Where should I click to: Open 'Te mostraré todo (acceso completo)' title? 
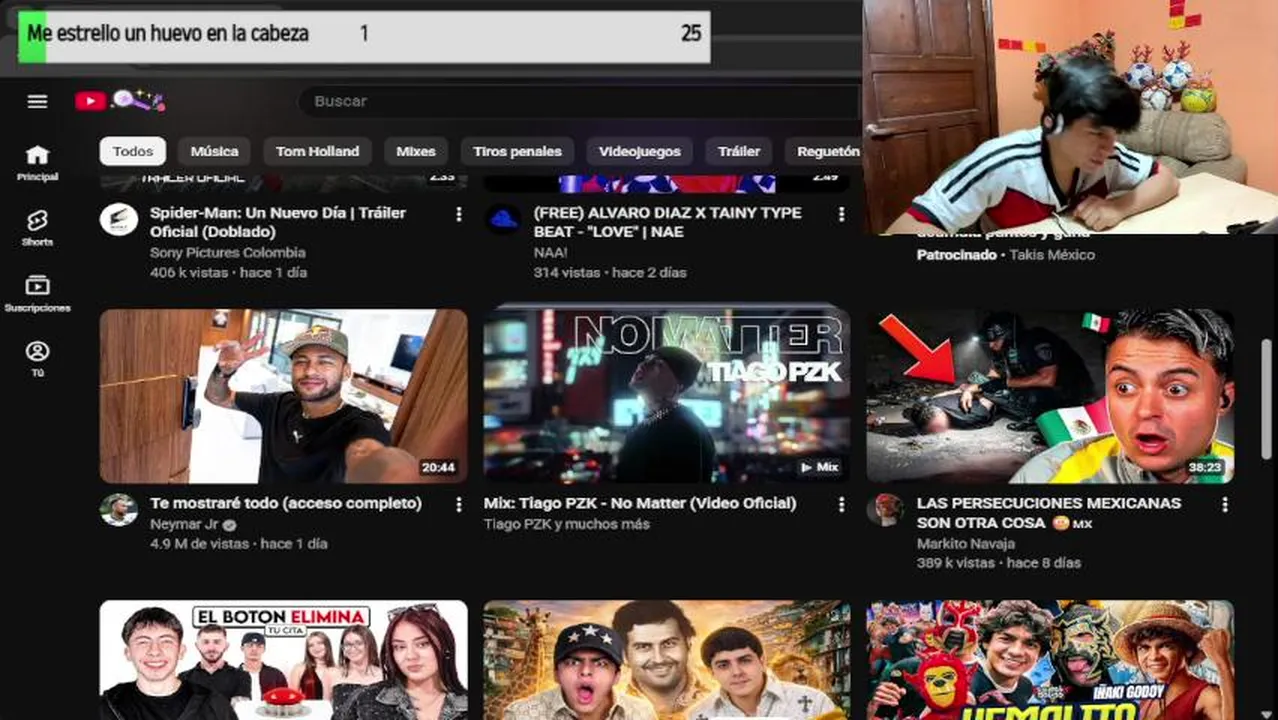click(x=286, y=503)
